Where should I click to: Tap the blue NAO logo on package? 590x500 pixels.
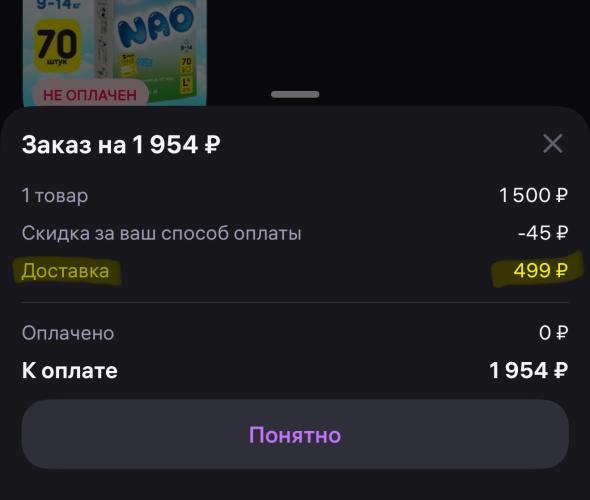tap(155, 25)
